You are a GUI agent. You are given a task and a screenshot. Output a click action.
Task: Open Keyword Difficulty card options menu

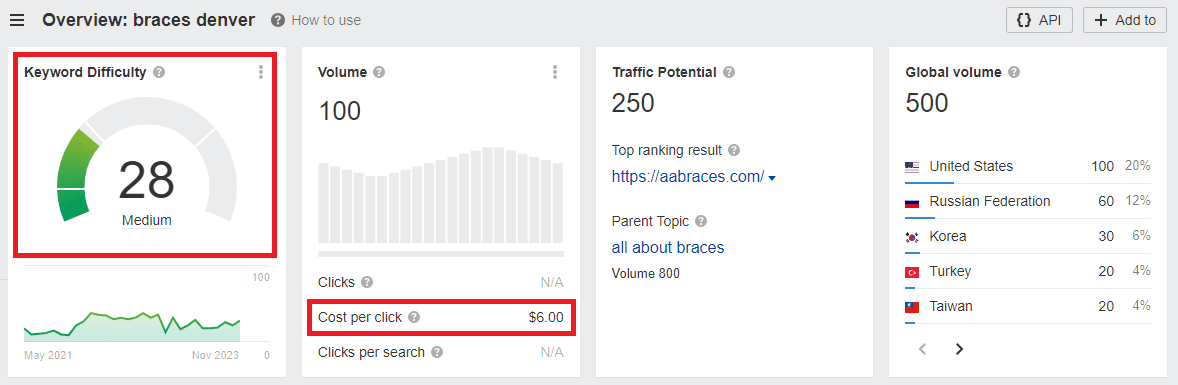[x=261, y=72]
